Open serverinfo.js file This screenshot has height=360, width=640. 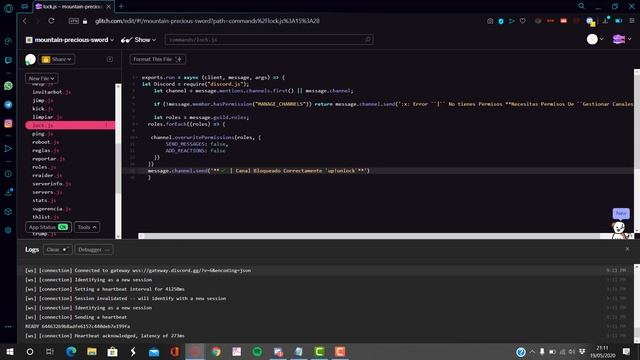(51, 184)
